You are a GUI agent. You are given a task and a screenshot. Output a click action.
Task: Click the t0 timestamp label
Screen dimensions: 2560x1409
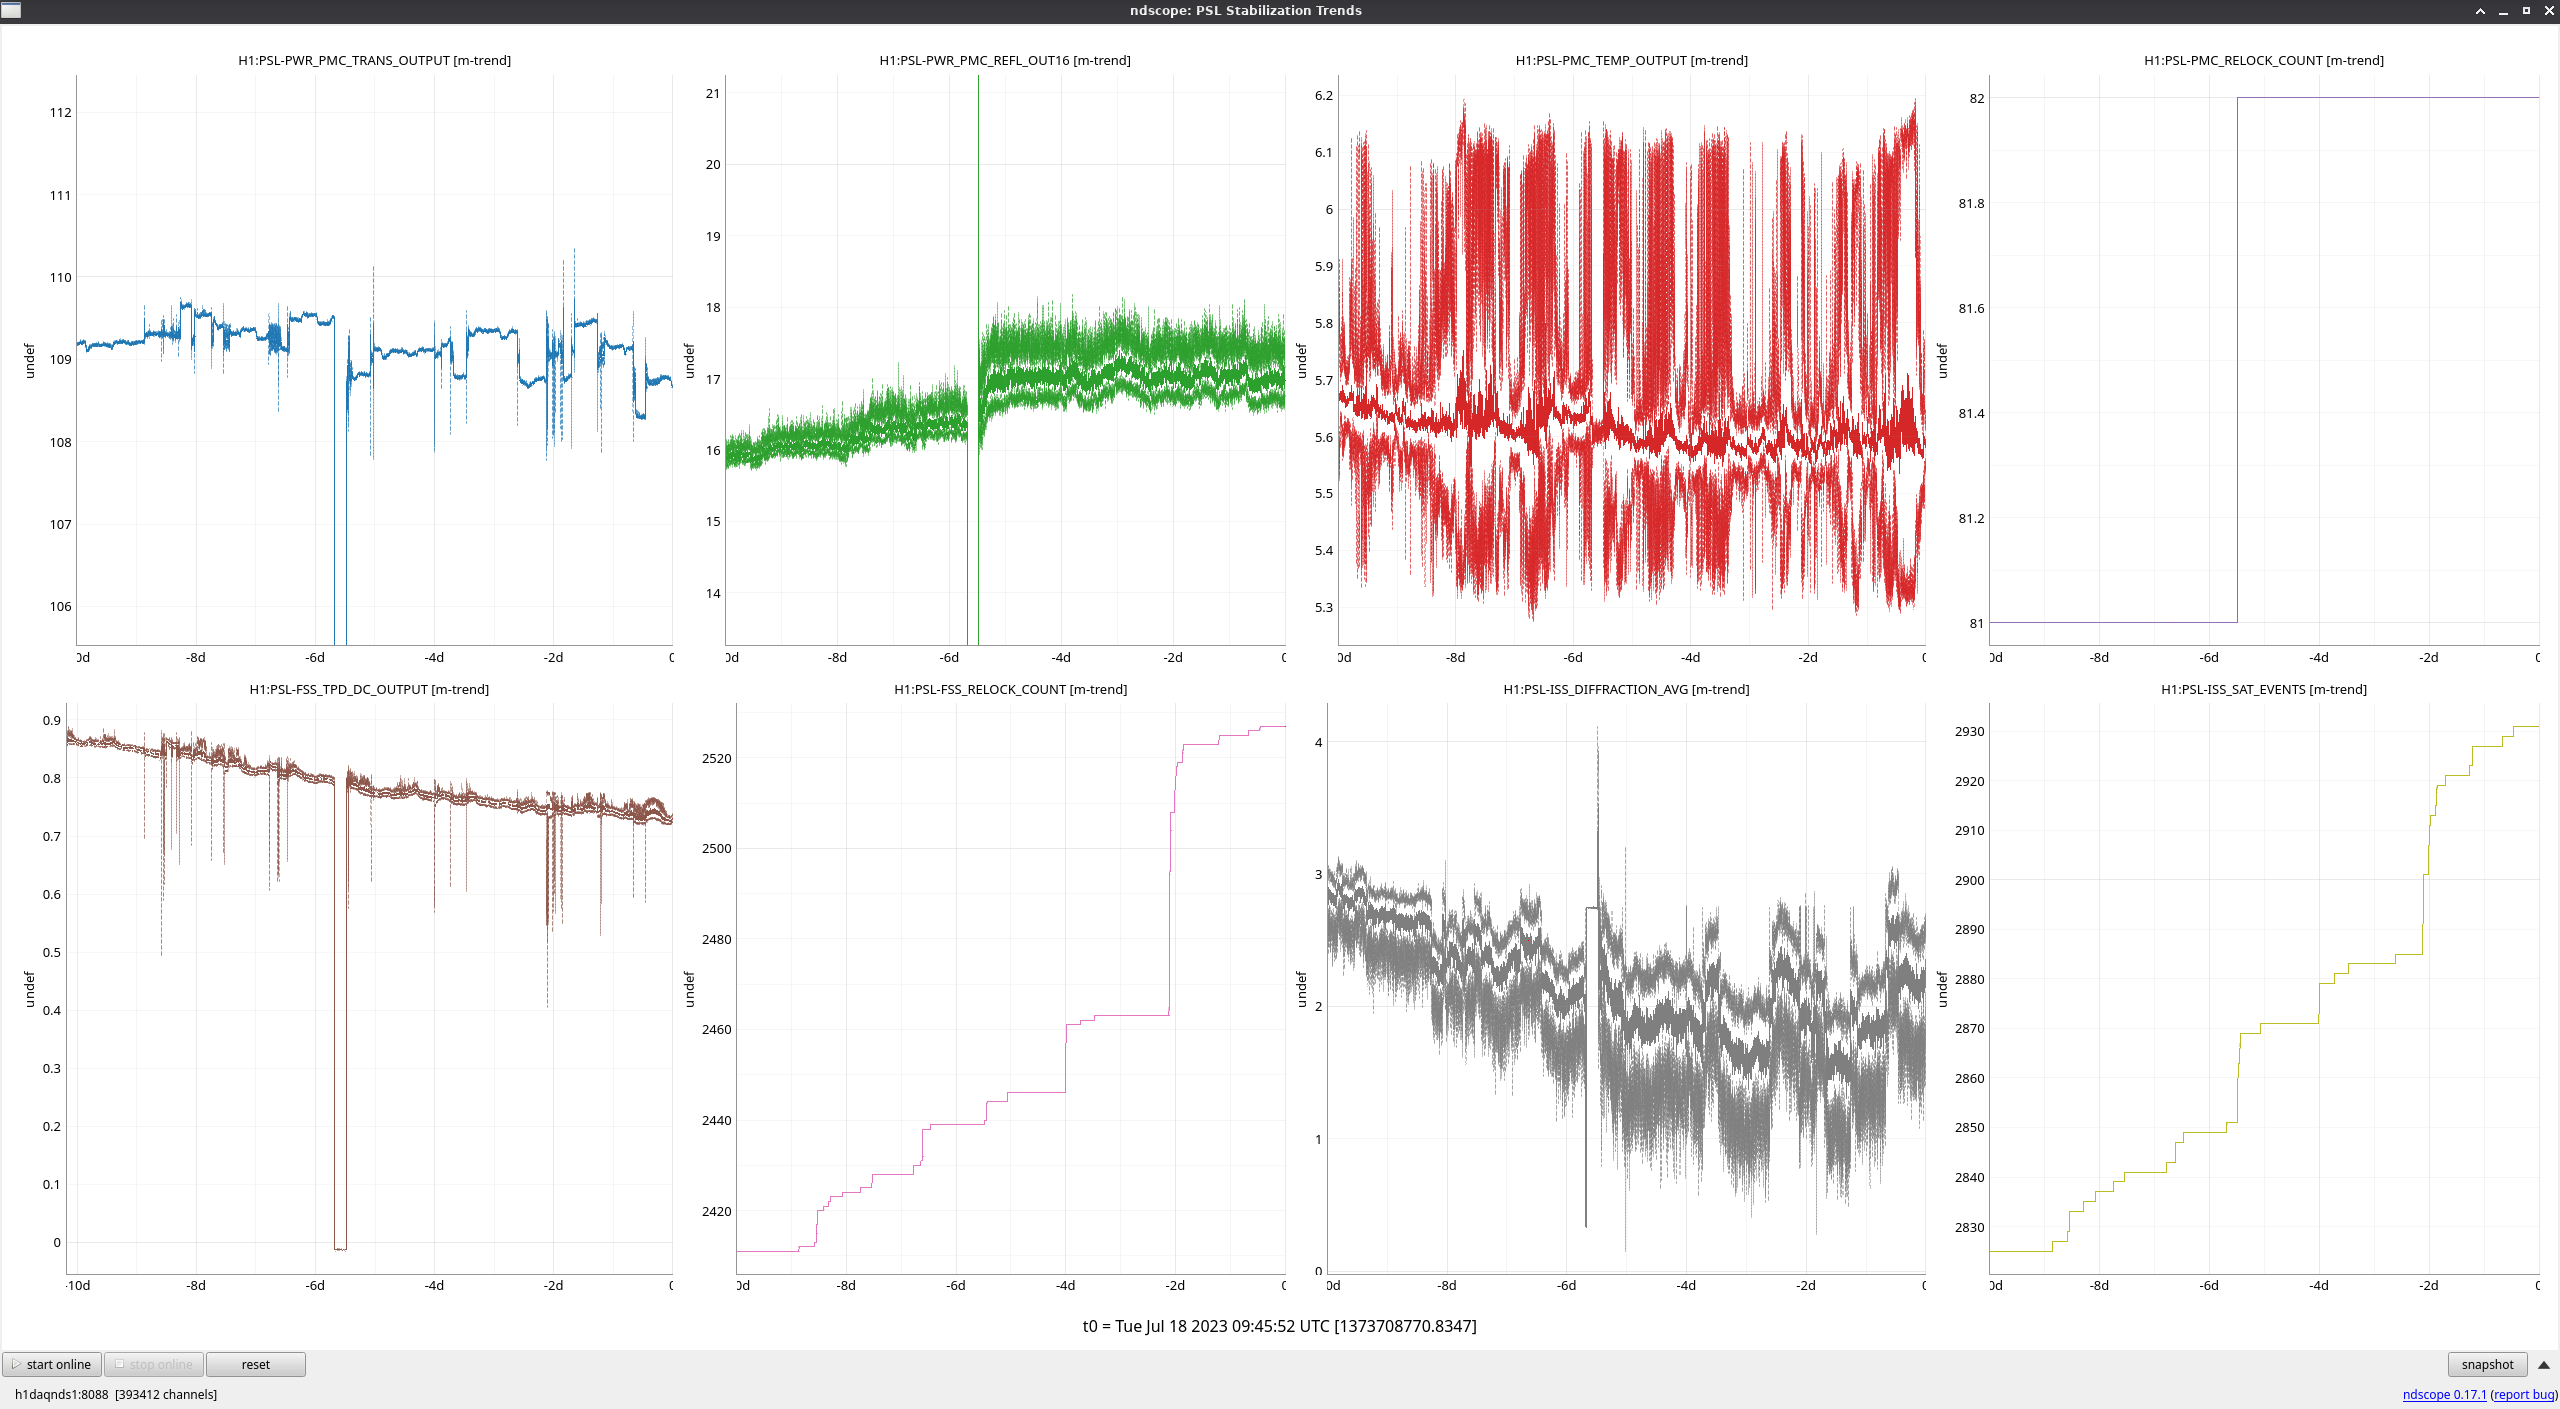coord(1279,1326)
